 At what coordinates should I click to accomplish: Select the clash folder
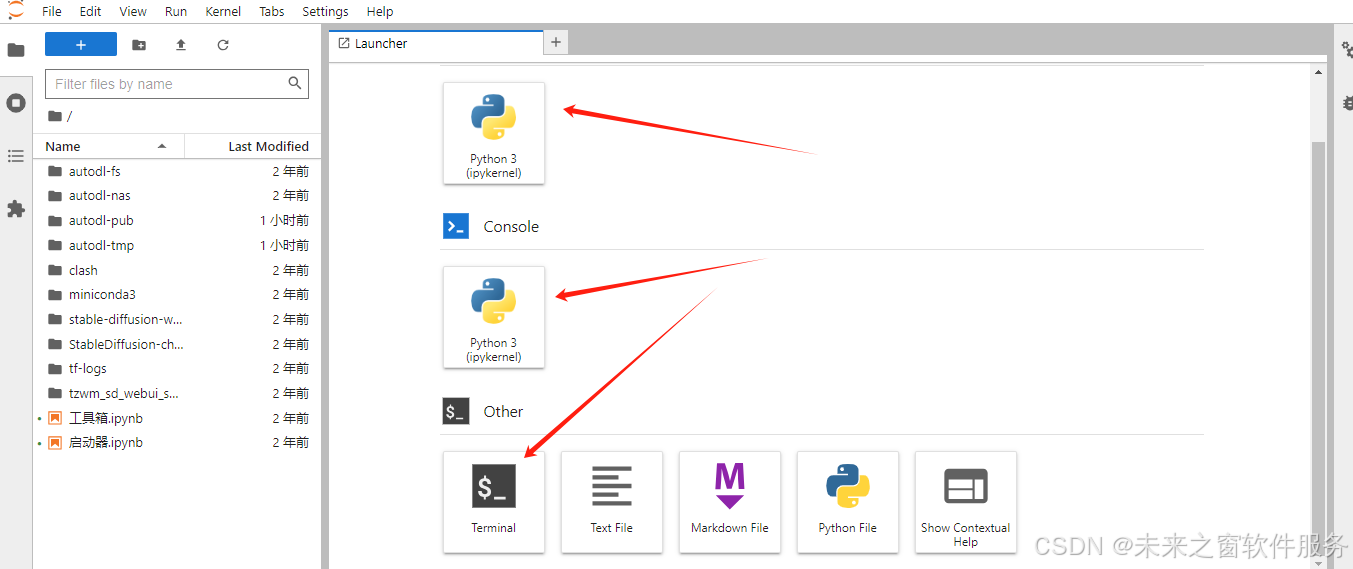click(x=177, y=270)
